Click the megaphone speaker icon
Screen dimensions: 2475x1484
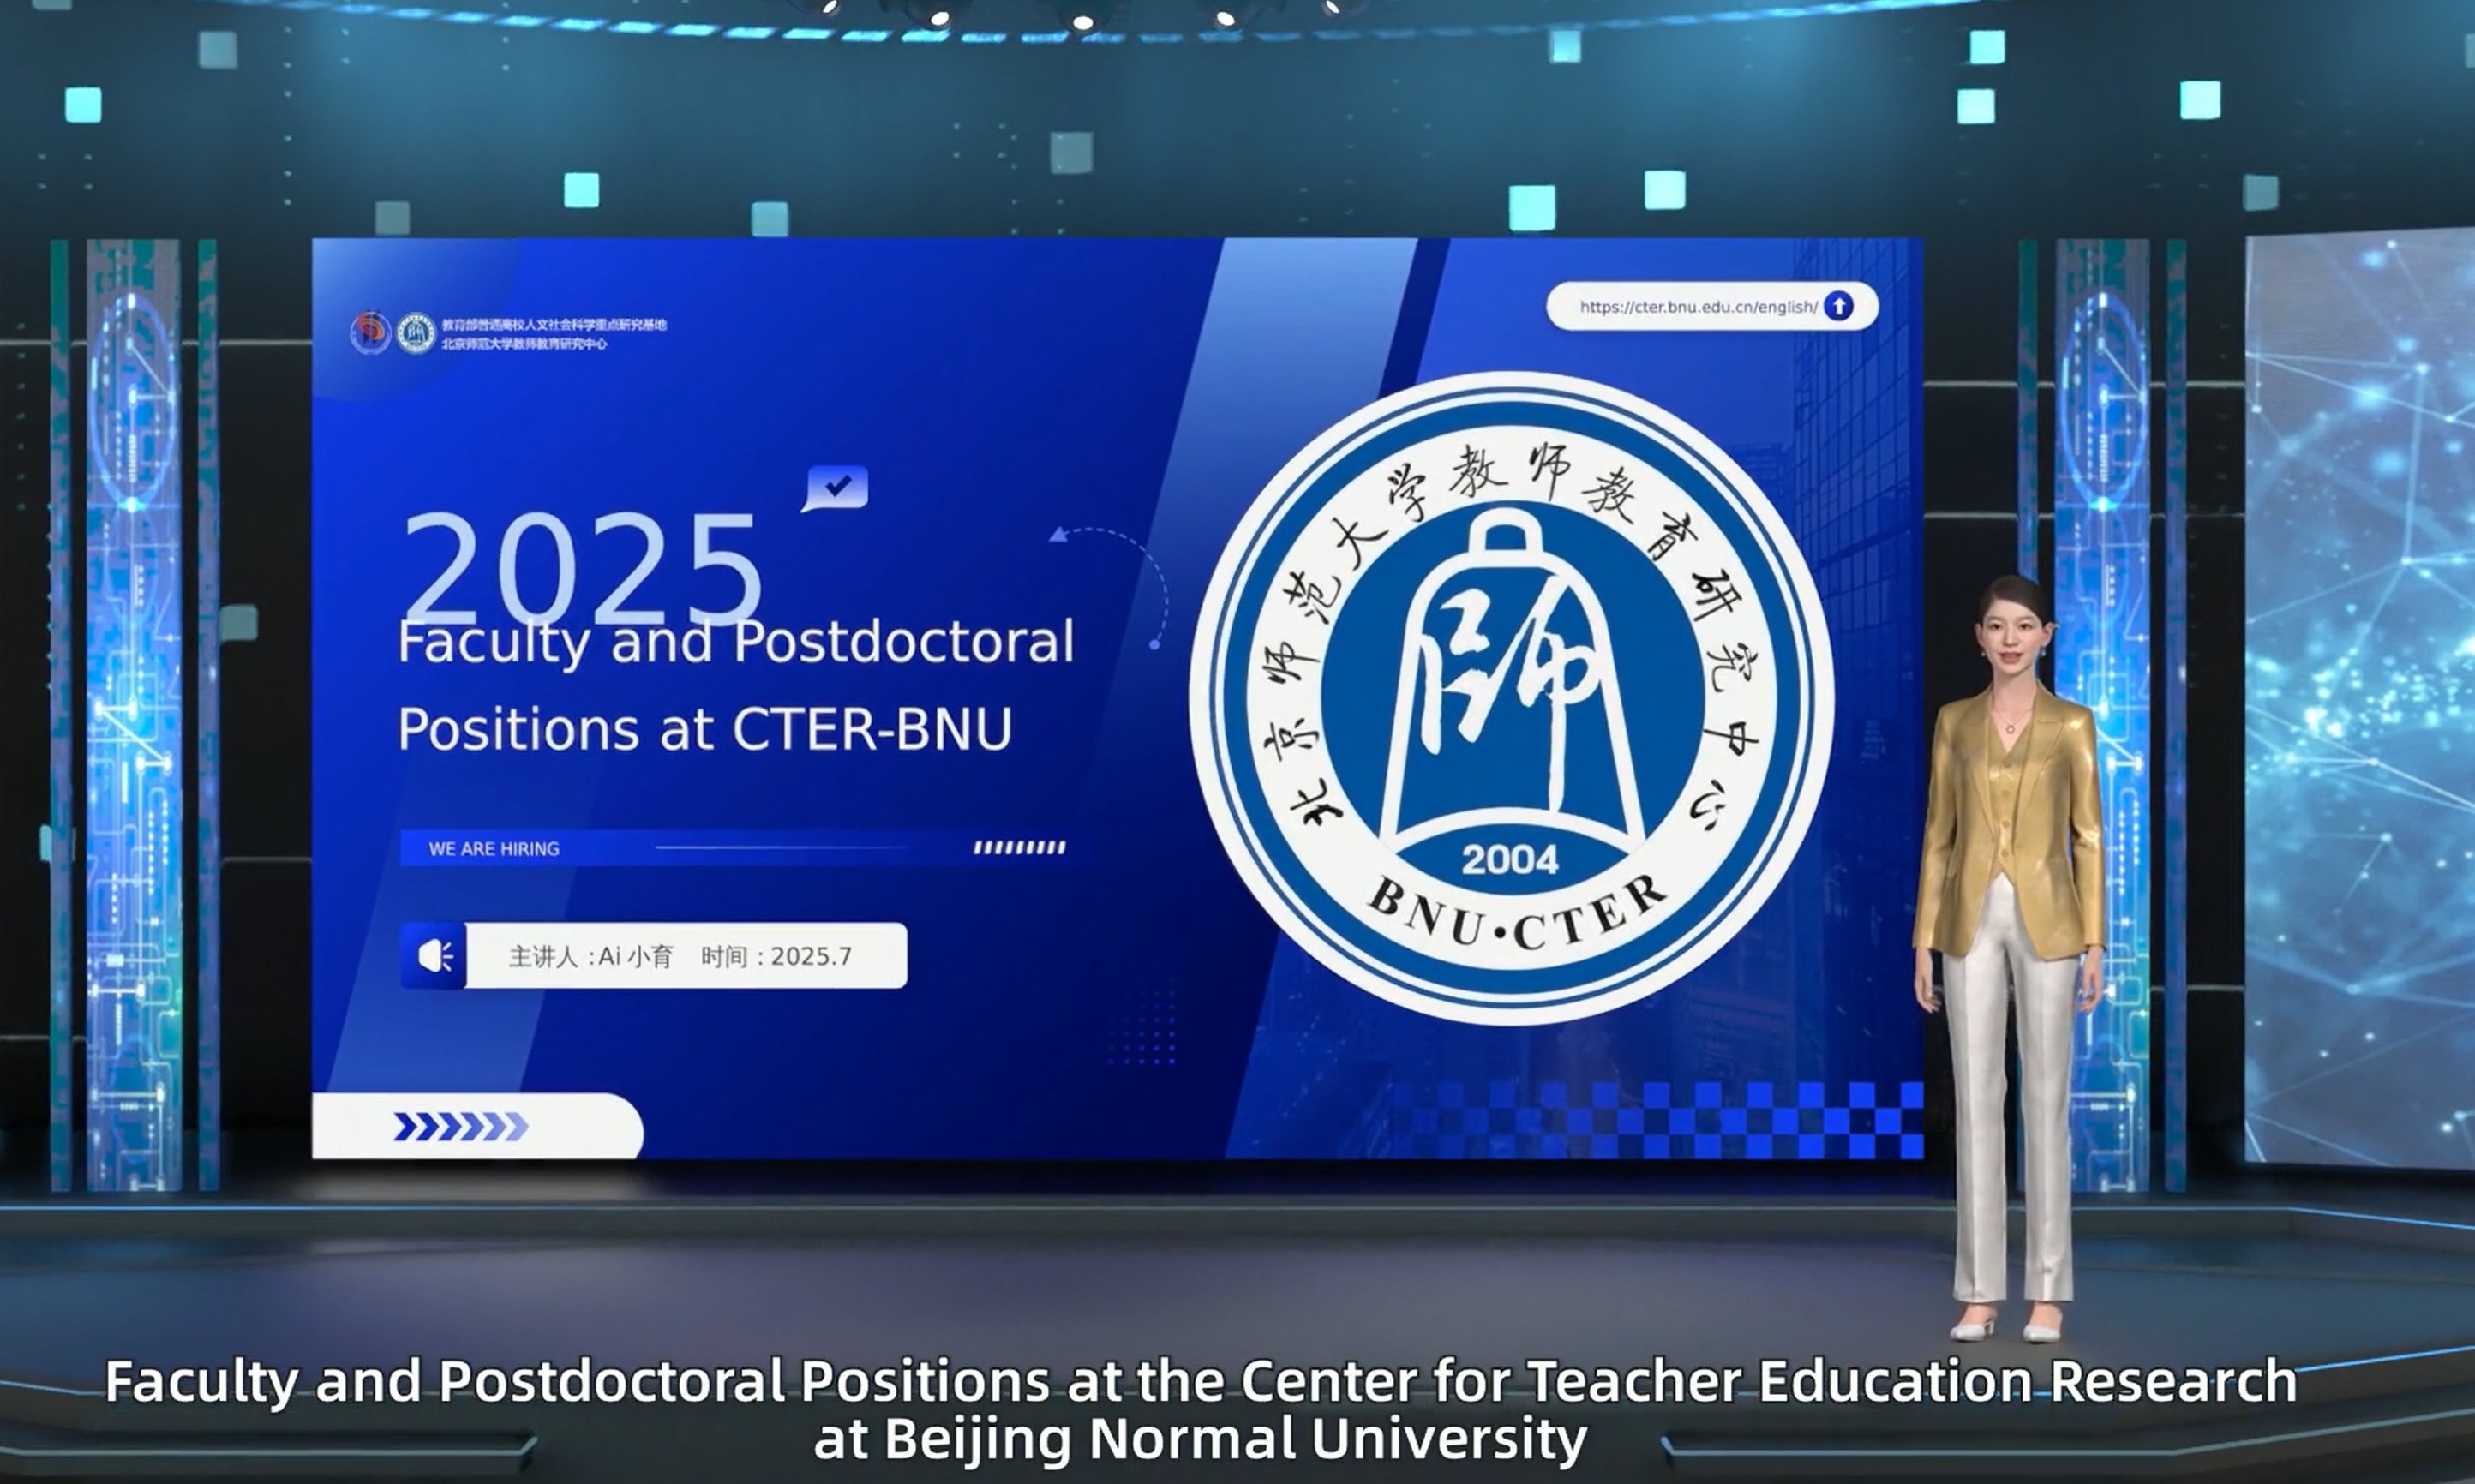coord(434,956)
